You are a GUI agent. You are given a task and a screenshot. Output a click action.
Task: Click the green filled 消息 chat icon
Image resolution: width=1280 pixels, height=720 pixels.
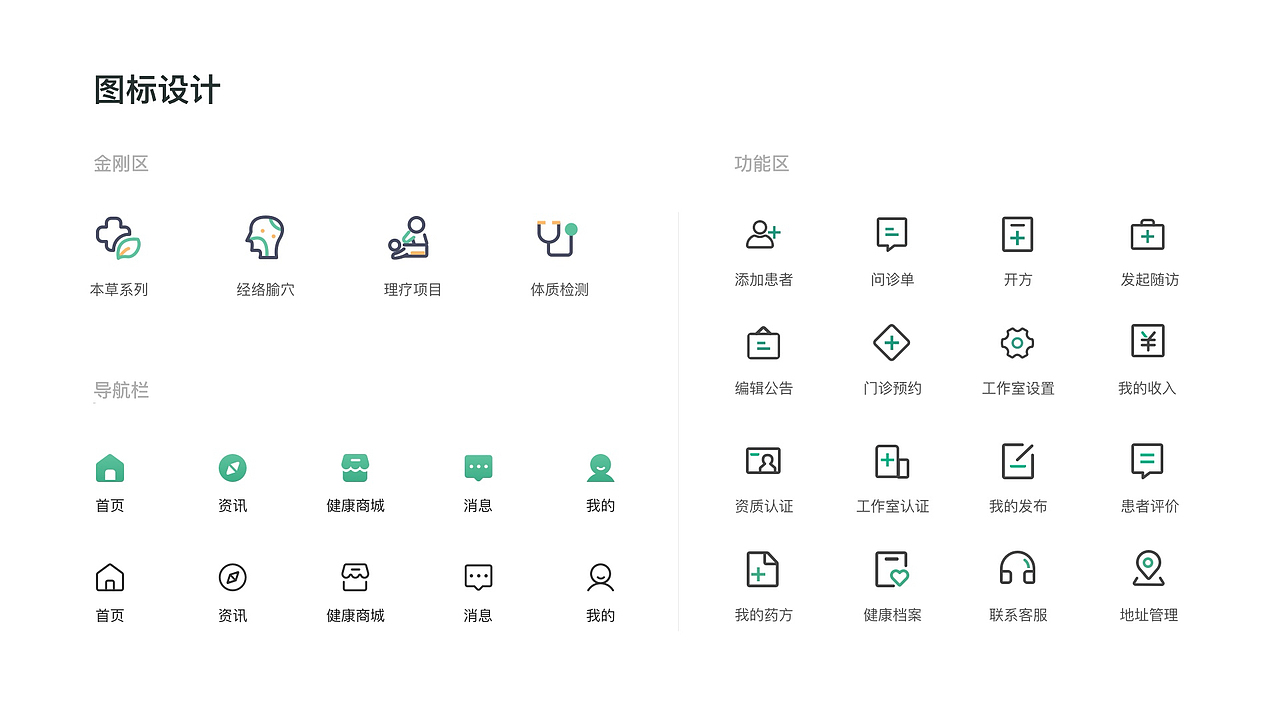click(478, 468)
